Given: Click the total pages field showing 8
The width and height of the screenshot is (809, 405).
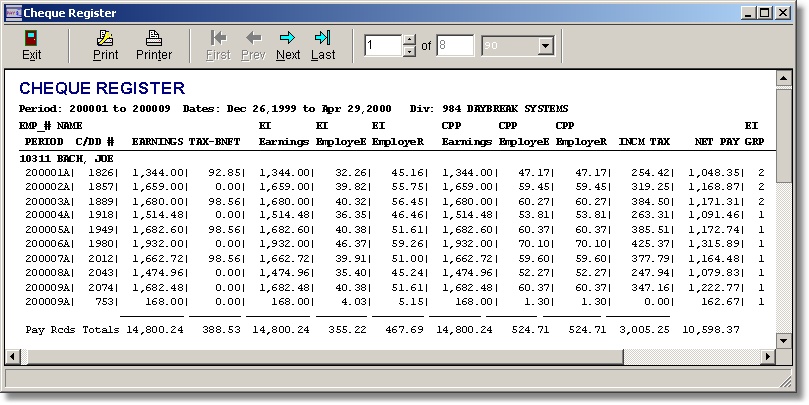Looking at the screenshot, I should [455, 45].
